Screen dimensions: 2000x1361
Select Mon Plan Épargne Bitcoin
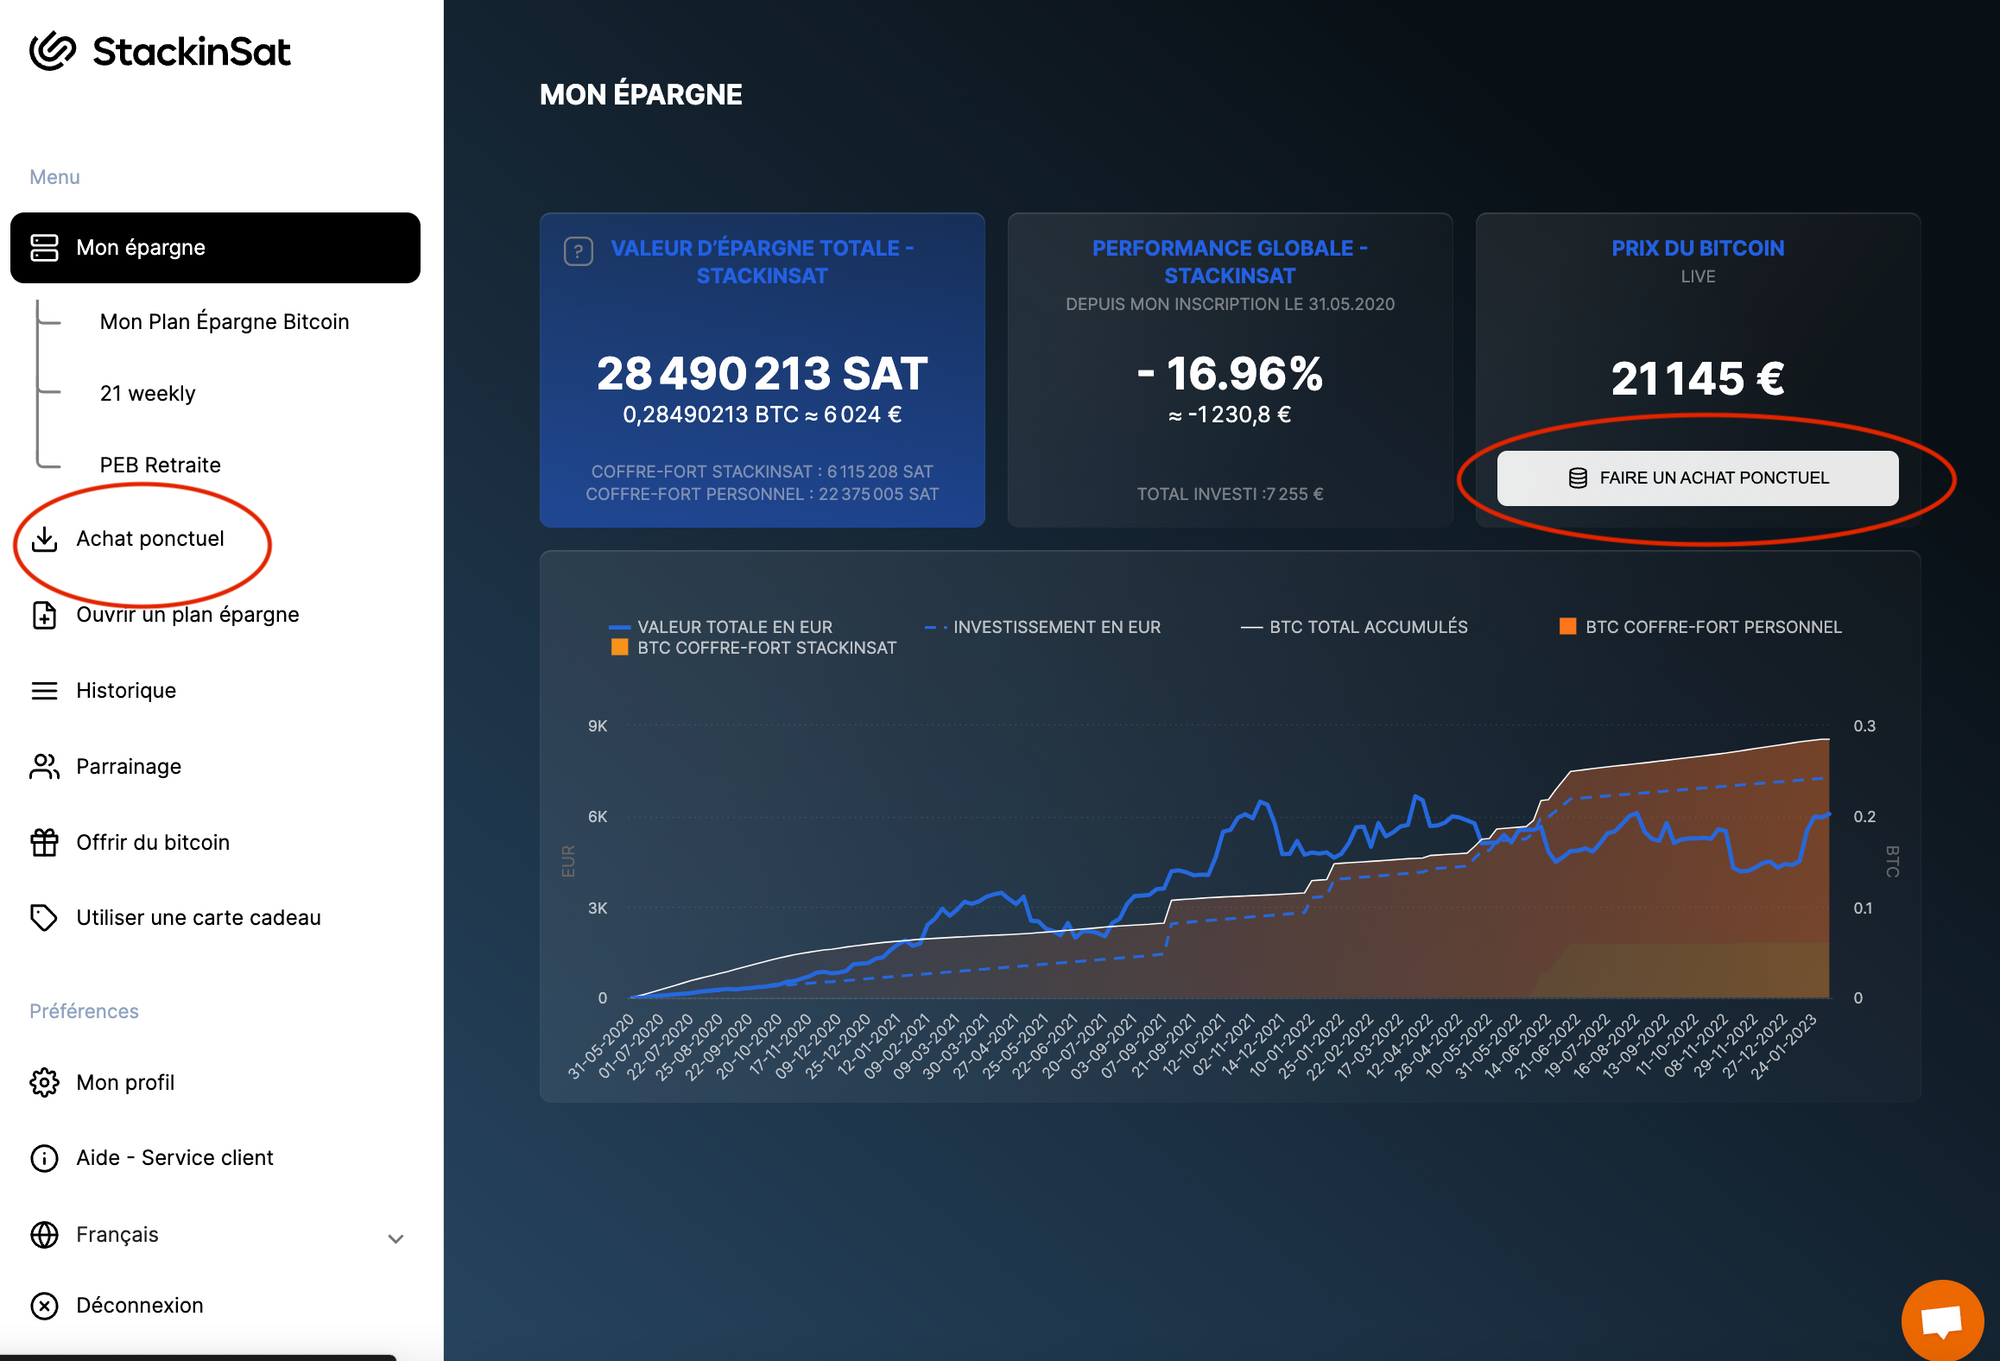coord(224,322)
